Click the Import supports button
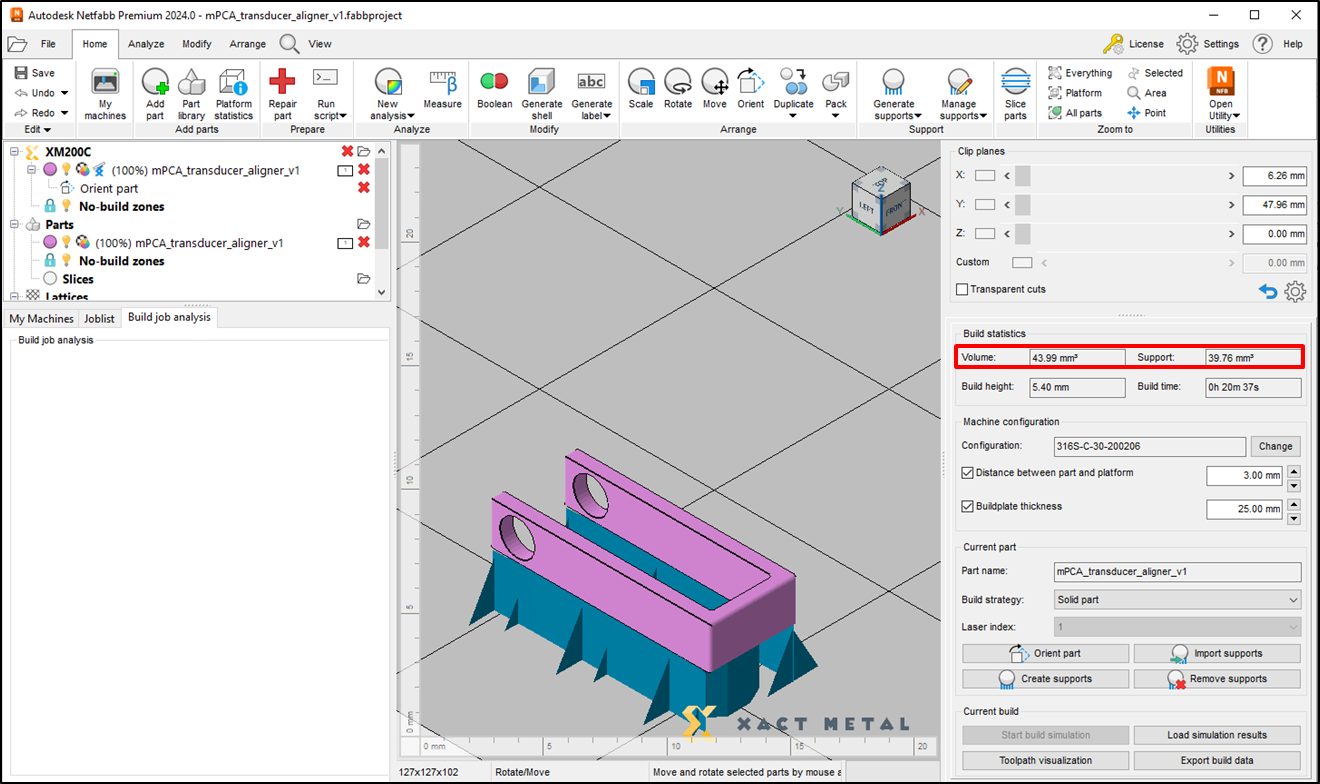The width and height of the screenshot is (1320, 784). (1217, 653)
